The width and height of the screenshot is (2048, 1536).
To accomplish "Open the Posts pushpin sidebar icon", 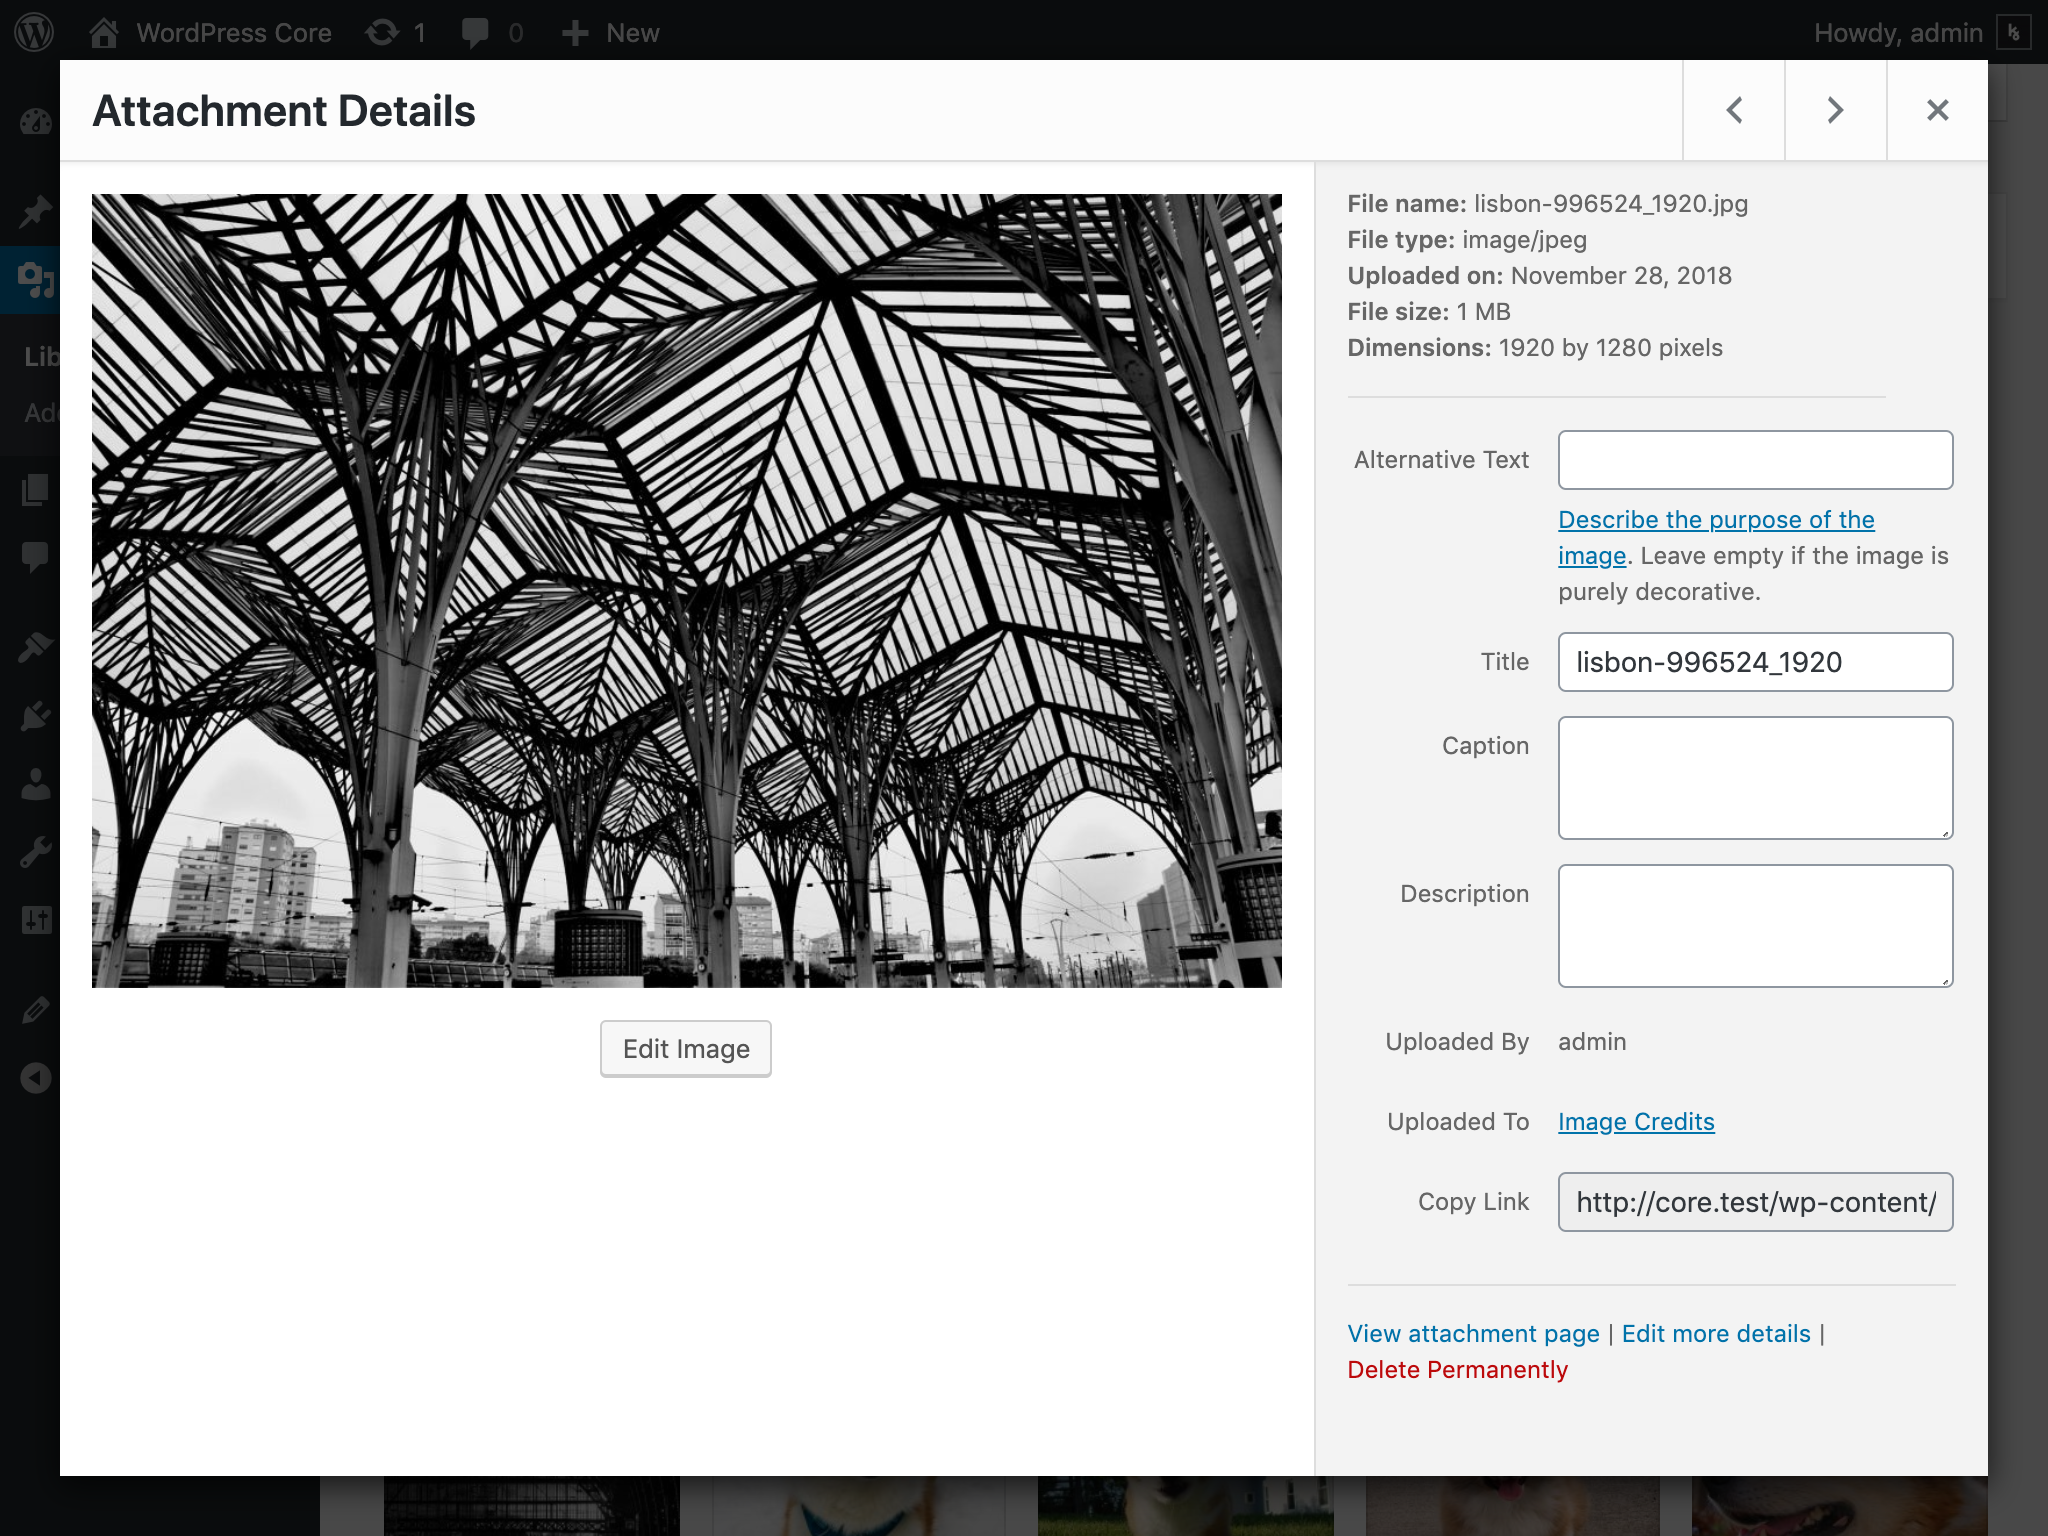I will tap(35, 211).
